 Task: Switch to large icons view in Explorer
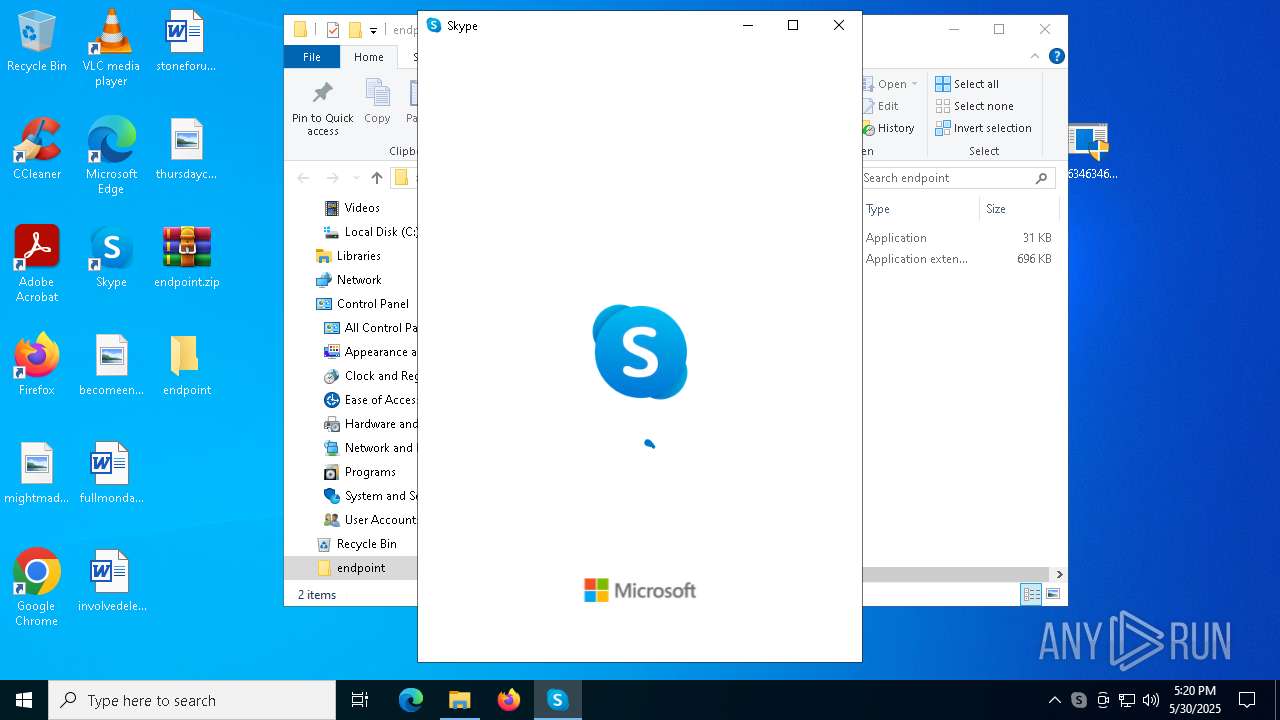tap(1052, 594)
